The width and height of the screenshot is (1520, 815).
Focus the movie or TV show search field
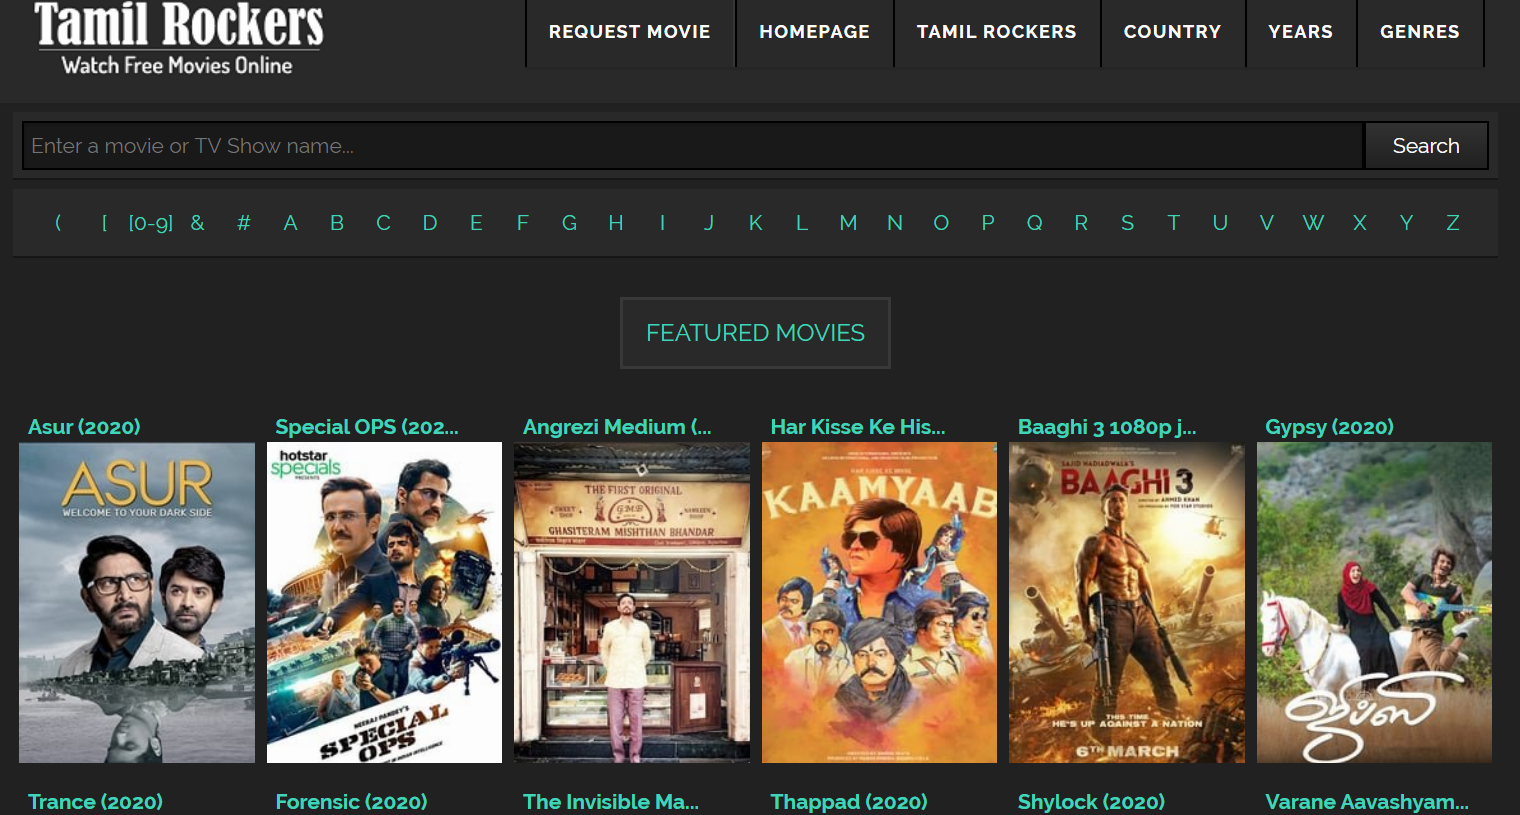click(693, 146)
